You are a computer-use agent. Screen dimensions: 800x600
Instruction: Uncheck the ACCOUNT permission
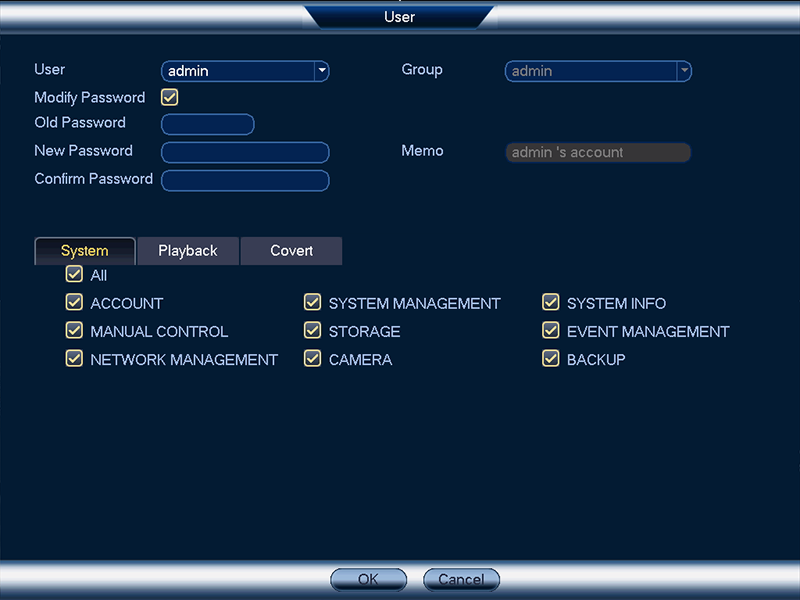(74, 303)
